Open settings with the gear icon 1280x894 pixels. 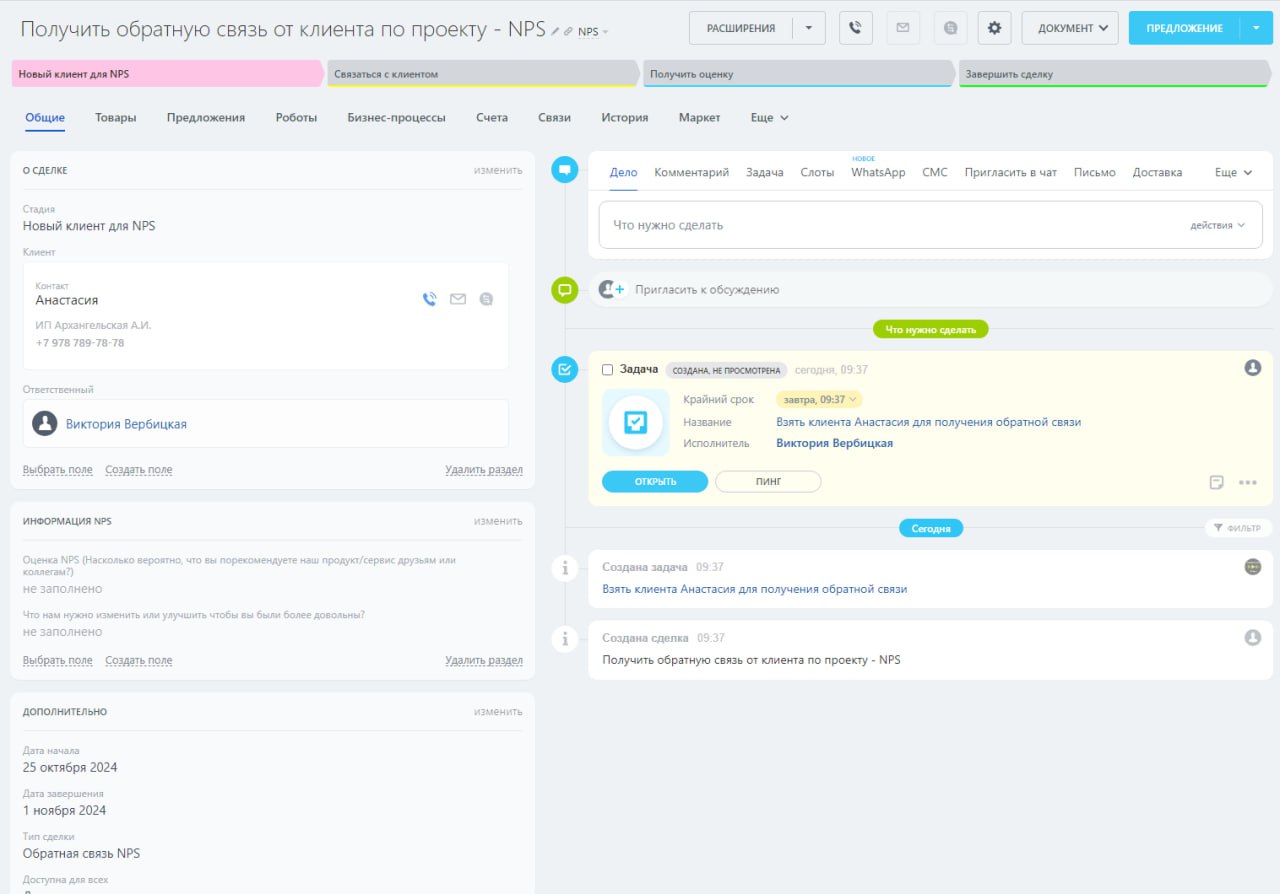point(994,28)
